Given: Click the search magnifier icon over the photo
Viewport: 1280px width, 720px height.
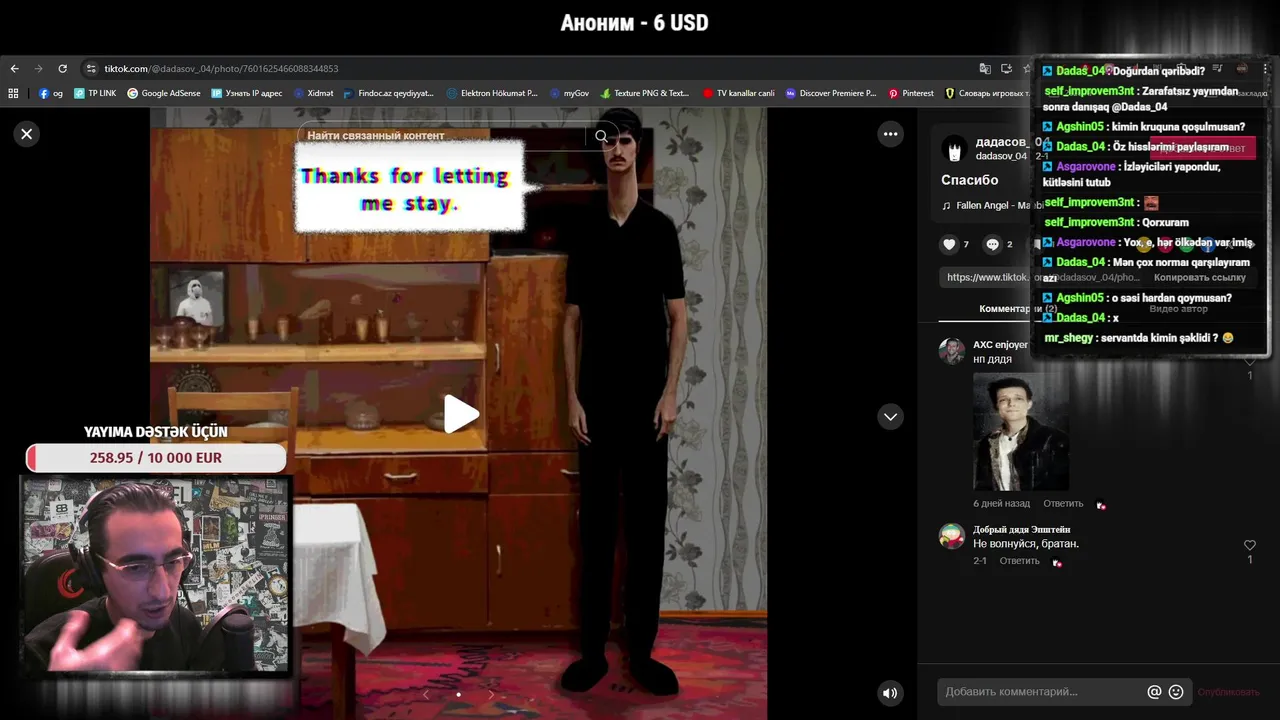Looking at the screenshot, I should 601,136.
